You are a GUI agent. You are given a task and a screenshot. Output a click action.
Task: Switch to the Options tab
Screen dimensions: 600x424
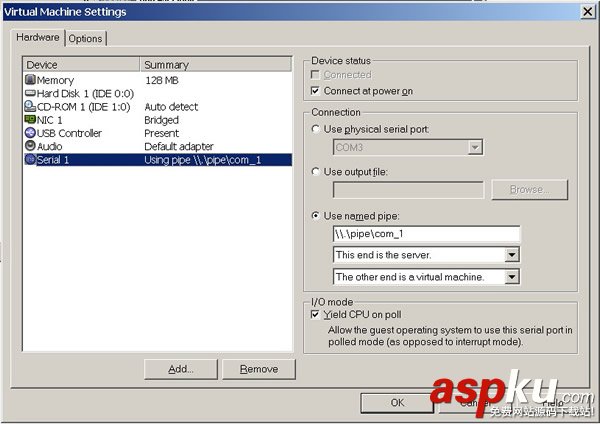tap(86, 38)
